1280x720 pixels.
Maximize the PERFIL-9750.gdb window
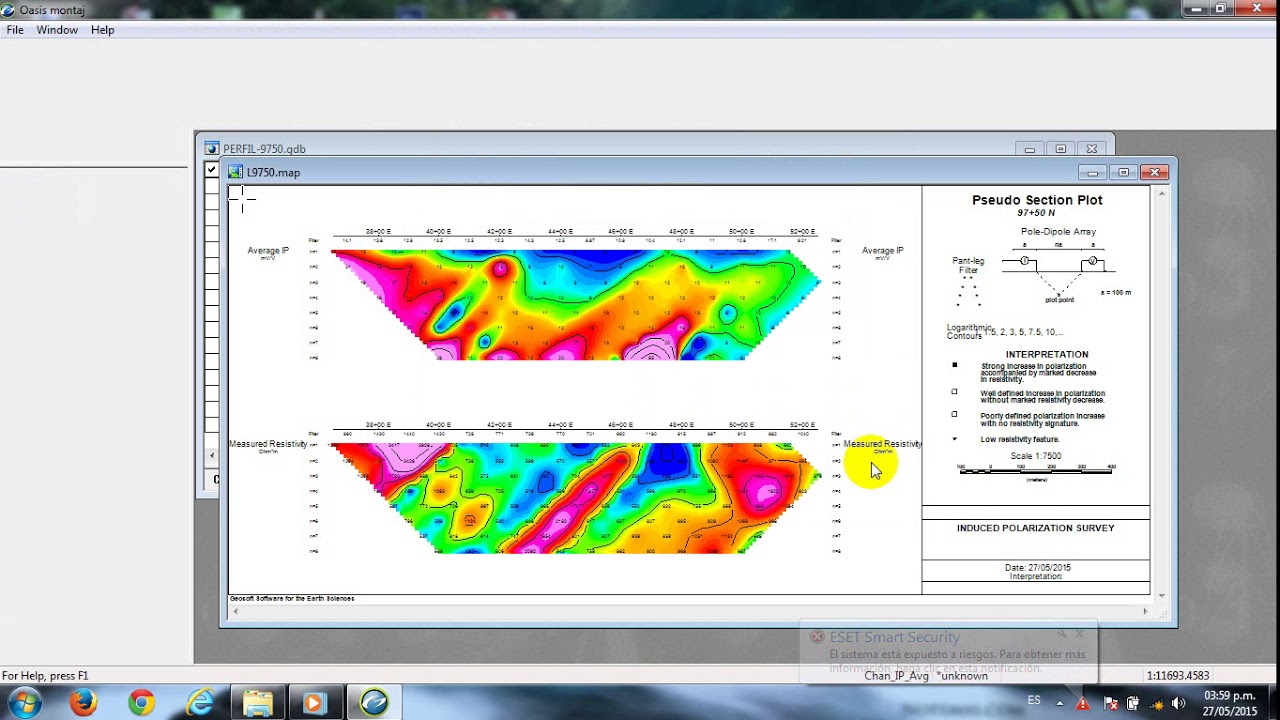(x=1061, y=149)
